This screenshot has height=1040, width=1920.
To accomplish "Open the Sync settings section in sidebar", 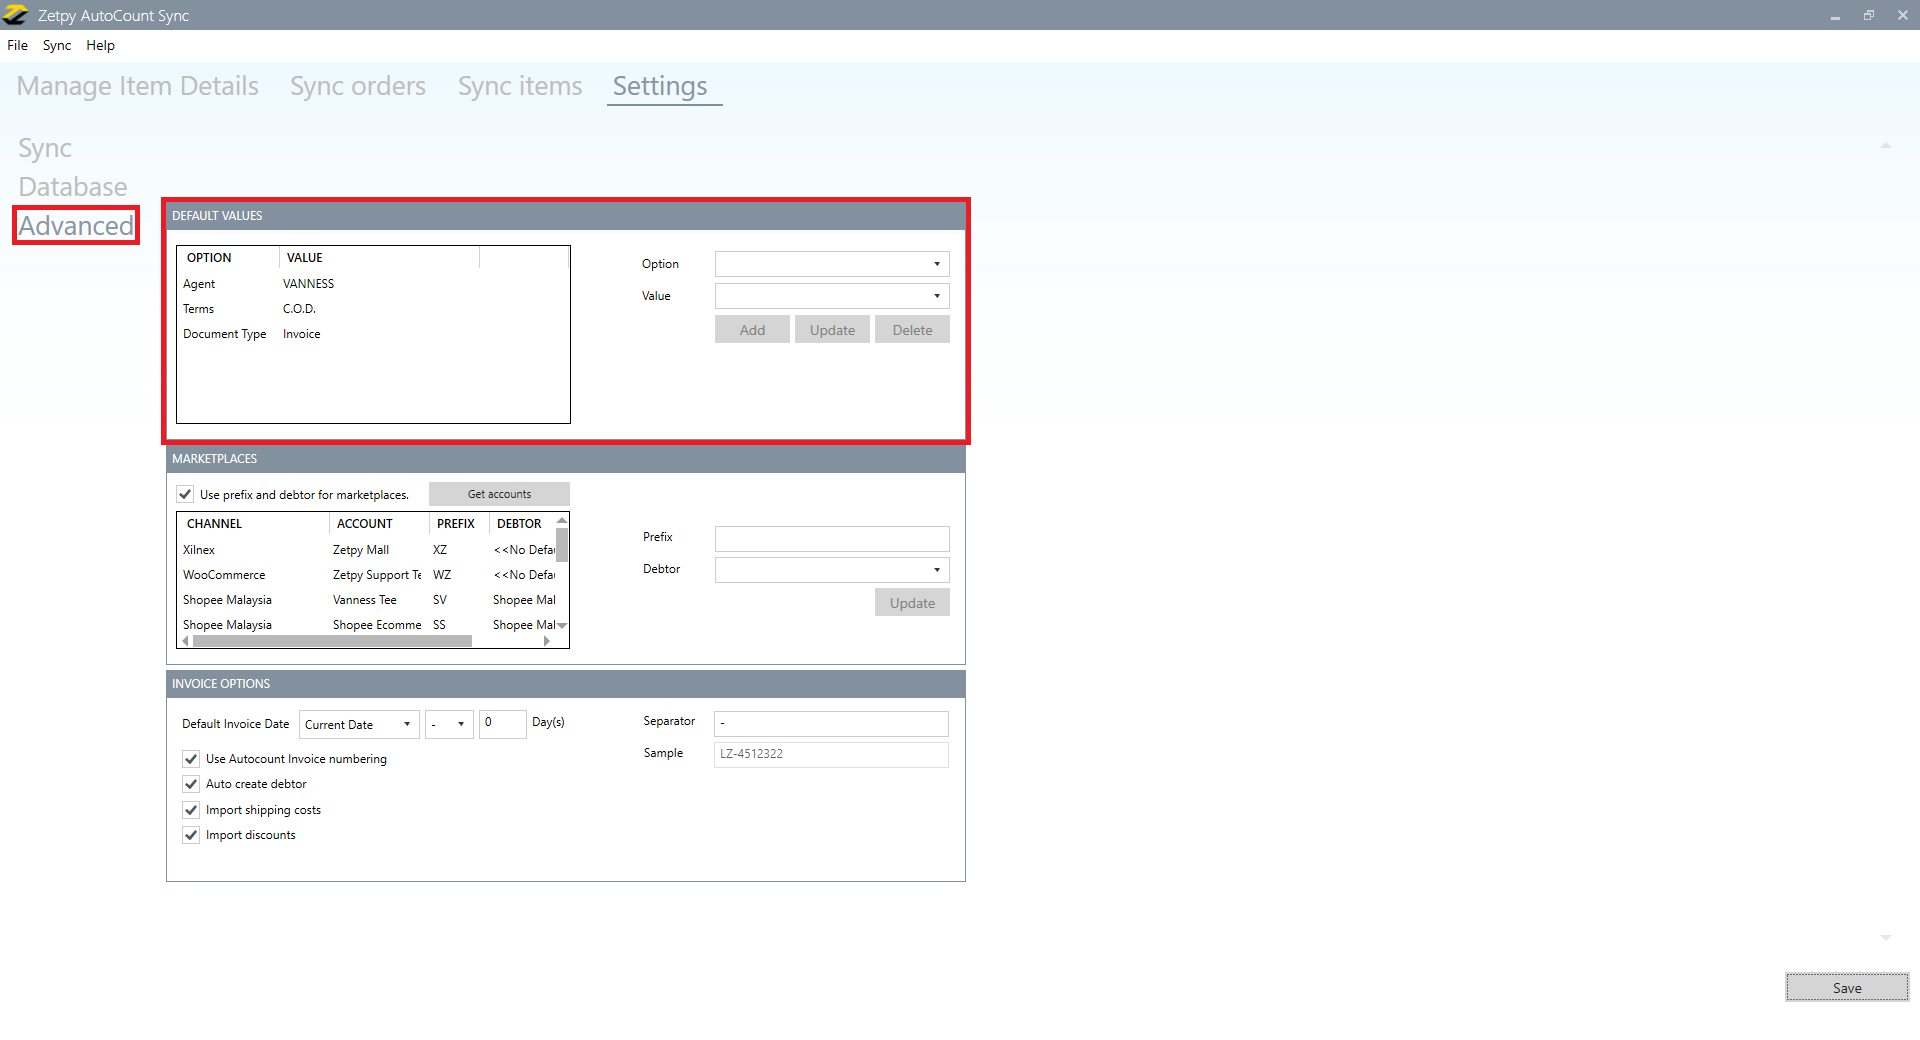I will (45, 148).
